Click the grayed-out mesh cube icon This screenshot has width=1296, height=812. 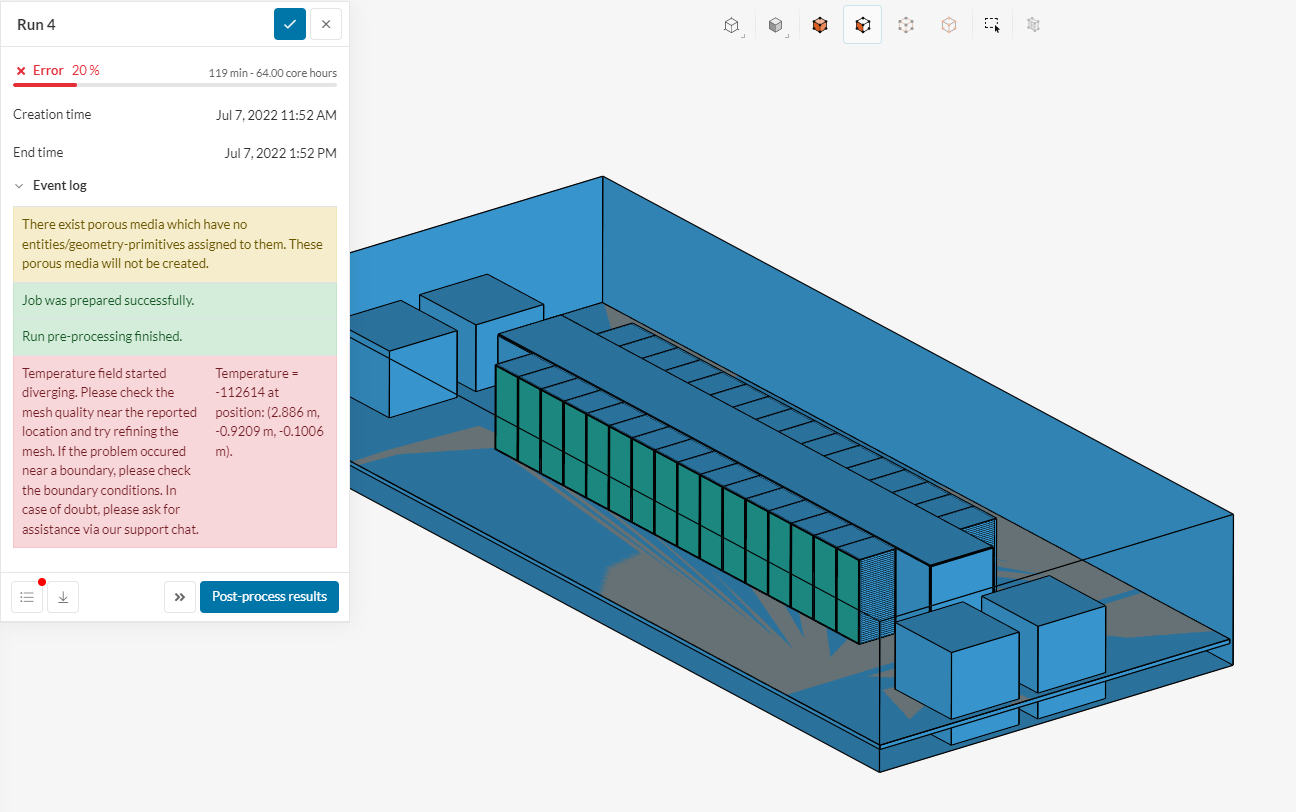(x=1034, y=25)
